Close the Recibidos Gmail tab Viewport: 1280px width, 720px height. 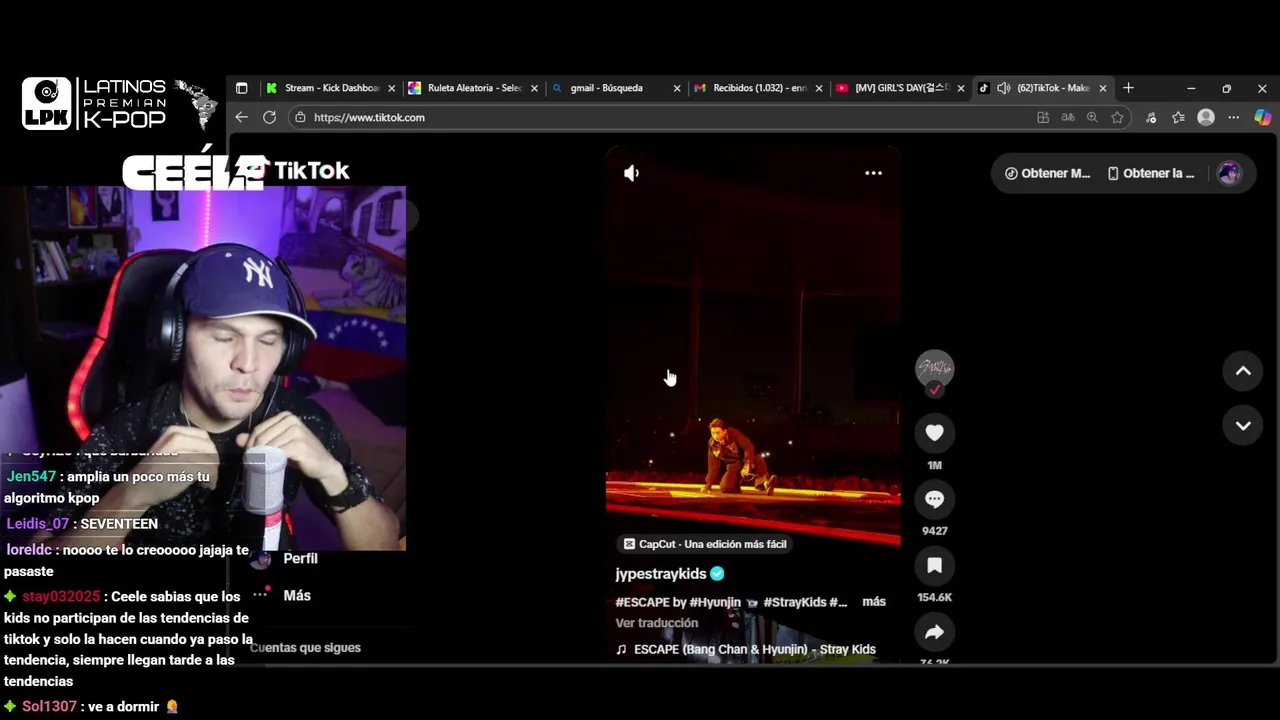point(819,88)
